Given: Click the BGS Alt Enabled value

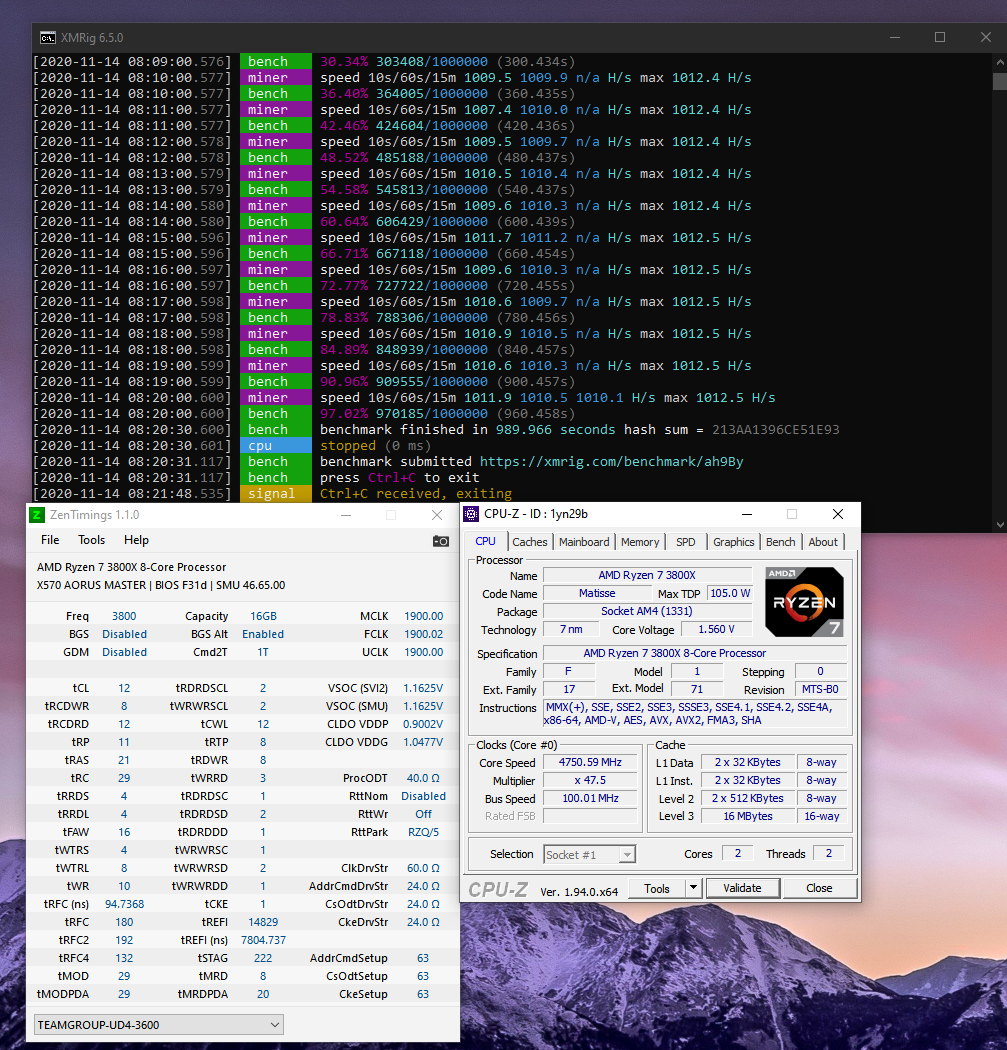Looking at the screenshot, I should pos(262,634).
